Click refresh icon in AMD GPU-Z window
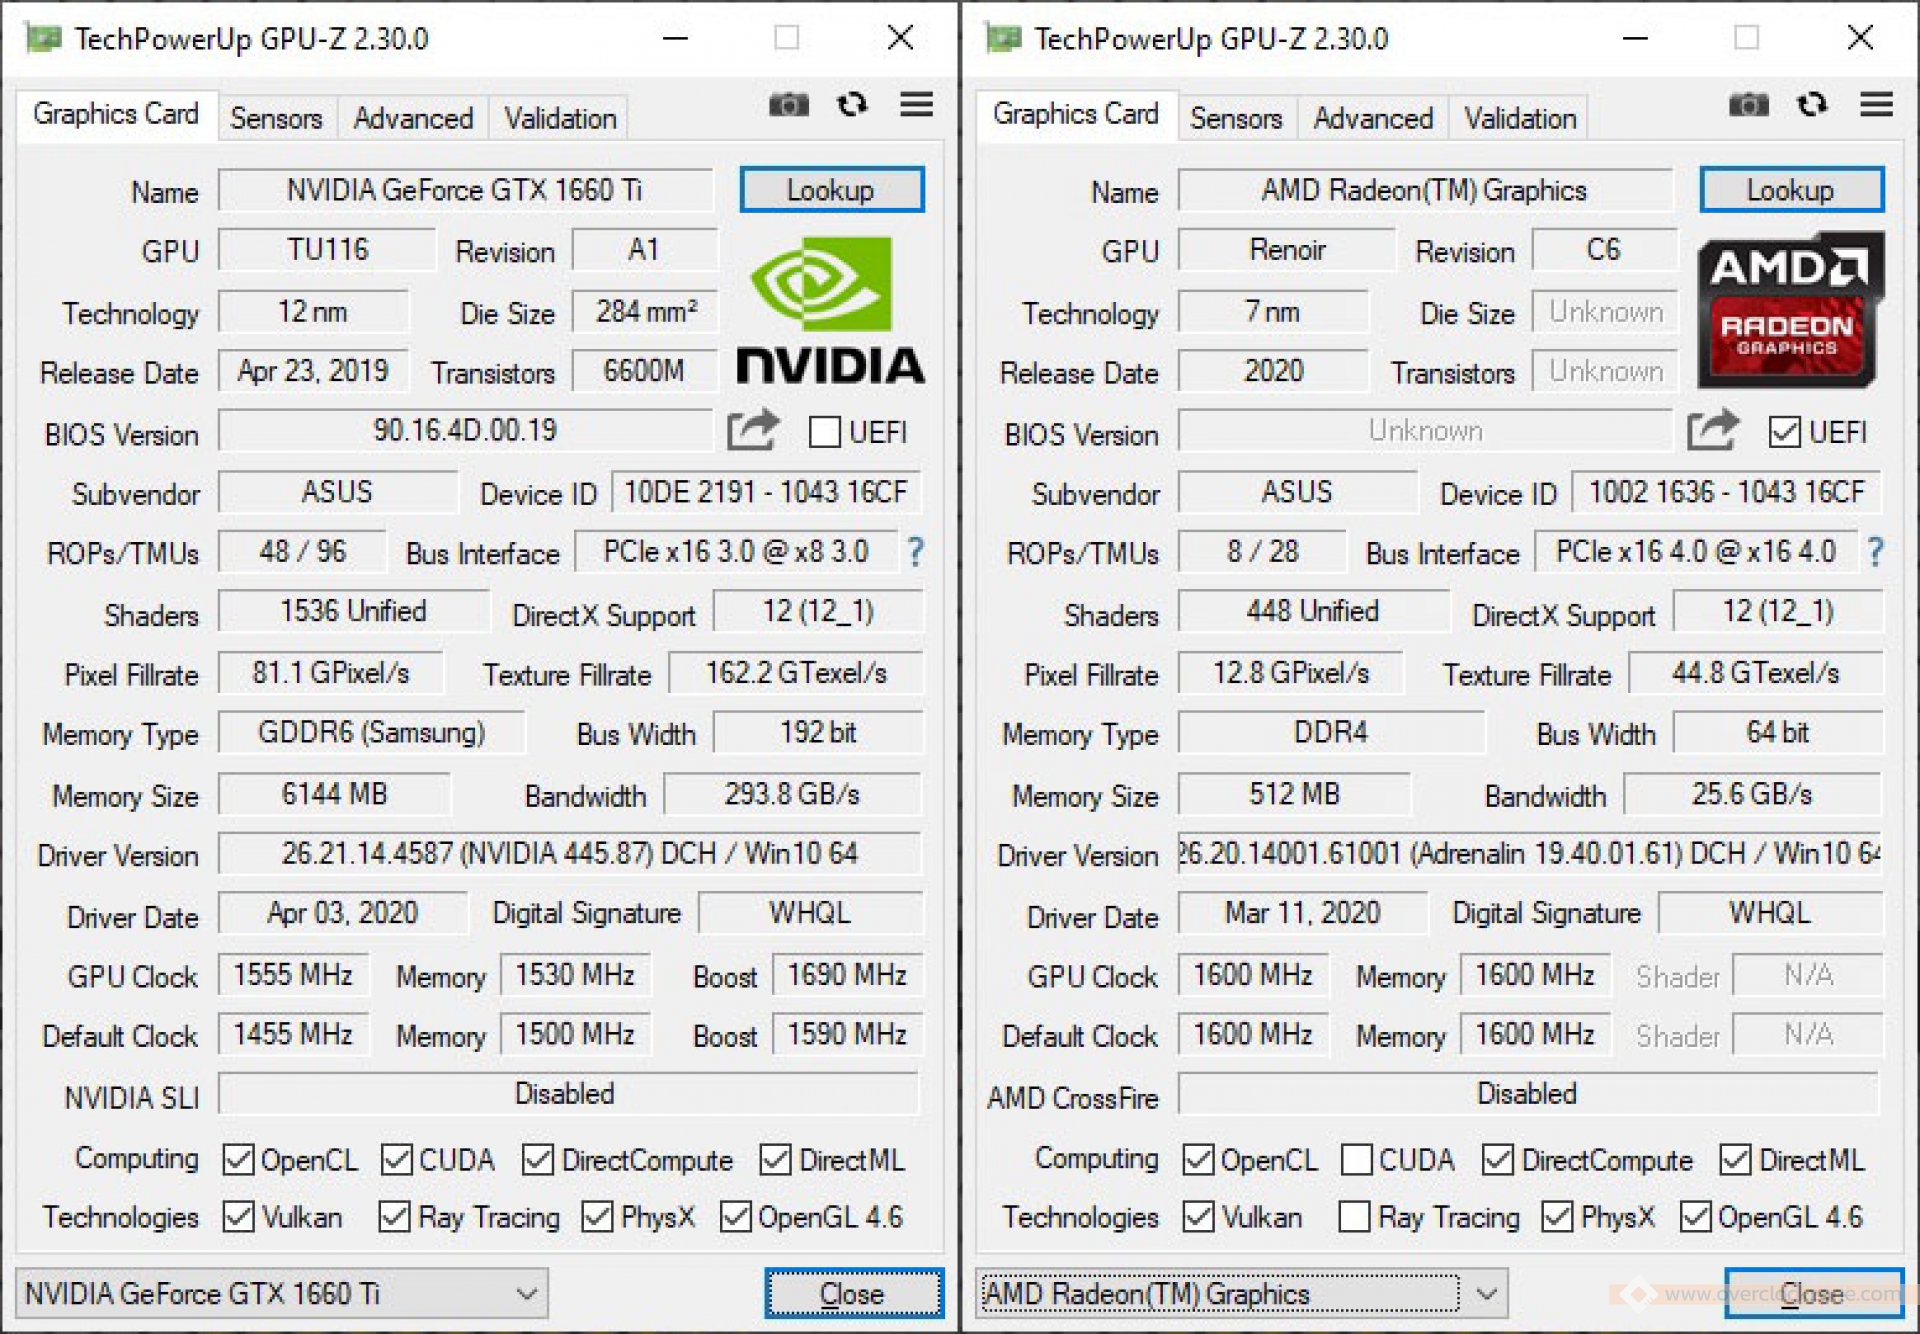This screenshot has height=1334, width=1920. 1812,105
